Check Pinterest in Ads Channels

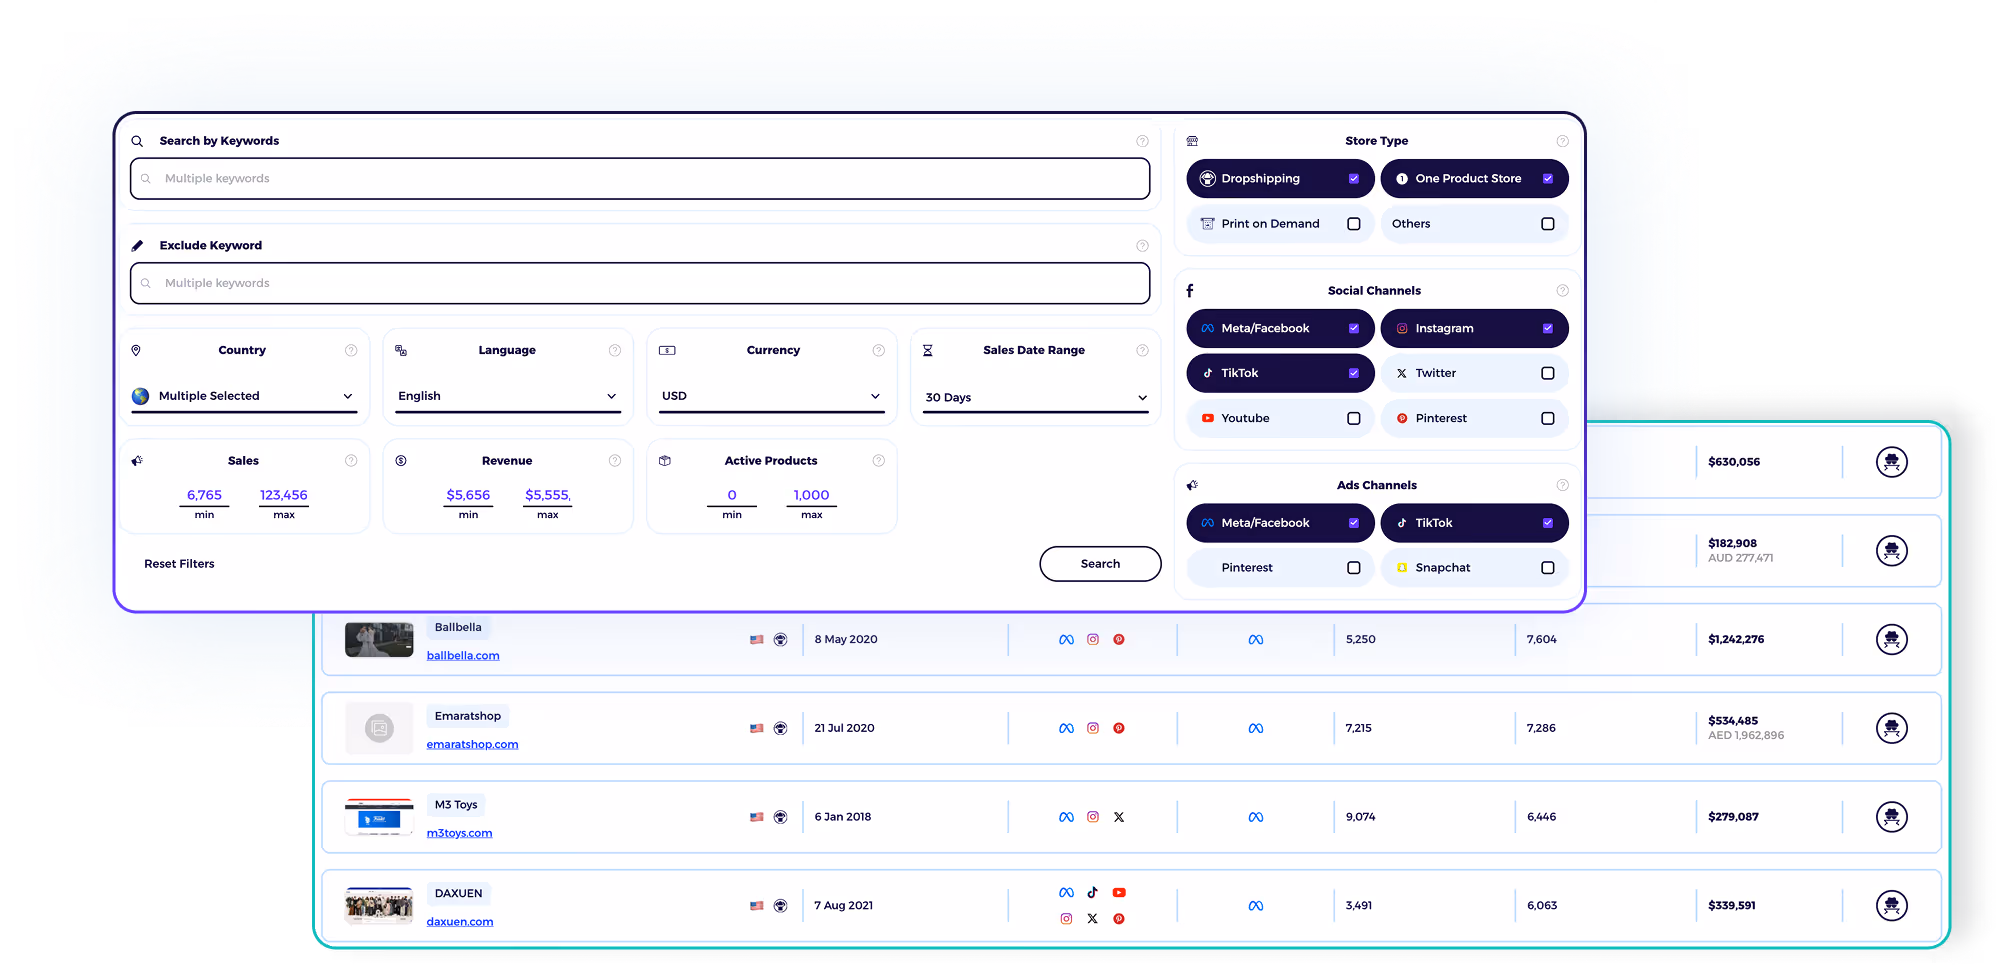(x=1354, y=568)
